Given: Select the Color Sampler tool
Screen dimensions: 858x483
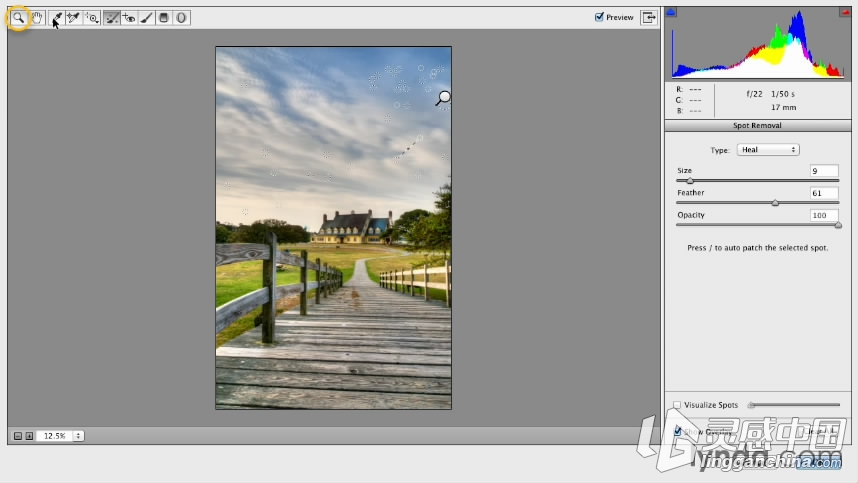Looking at the screenshot, I should (x=73, y=18).
